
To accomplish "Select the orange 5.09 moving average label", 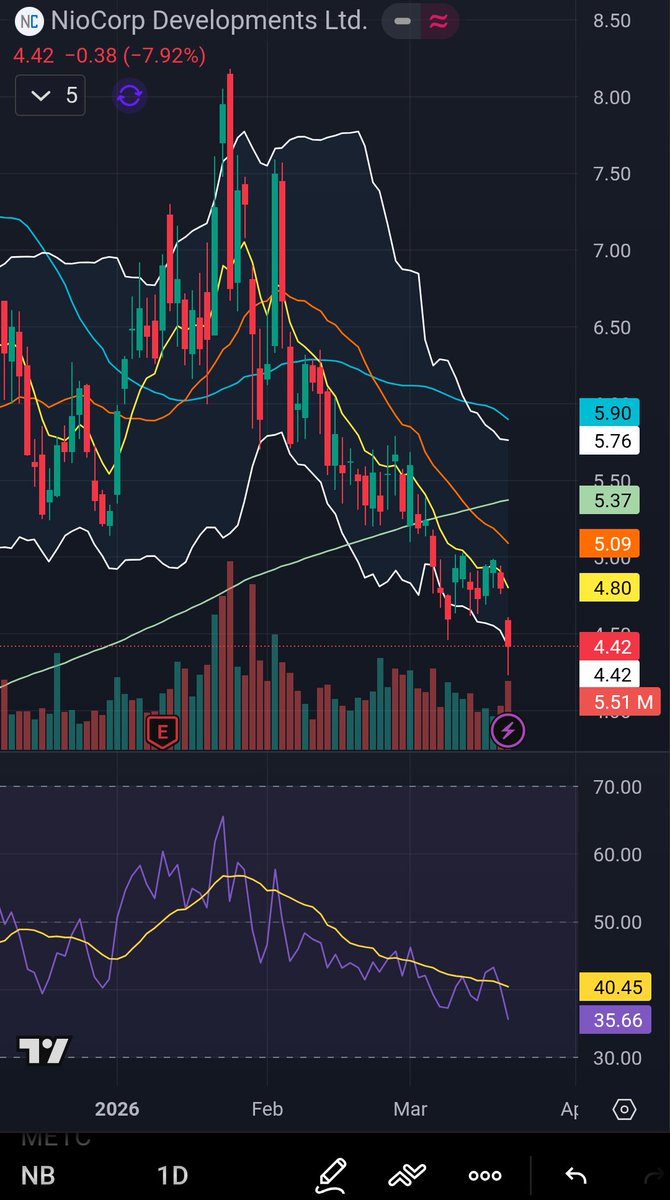I will pos(610,545).
